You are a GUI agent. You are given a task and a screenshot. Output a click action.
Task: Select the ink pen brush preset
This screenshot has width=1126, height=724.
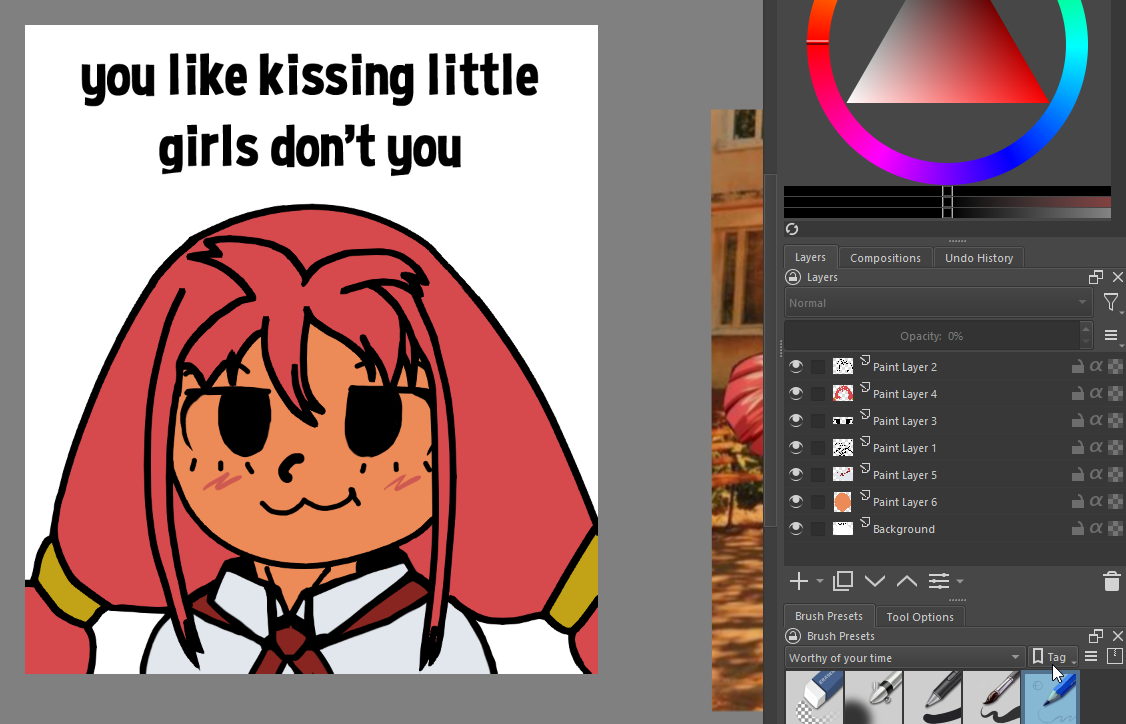coord(873,697)
